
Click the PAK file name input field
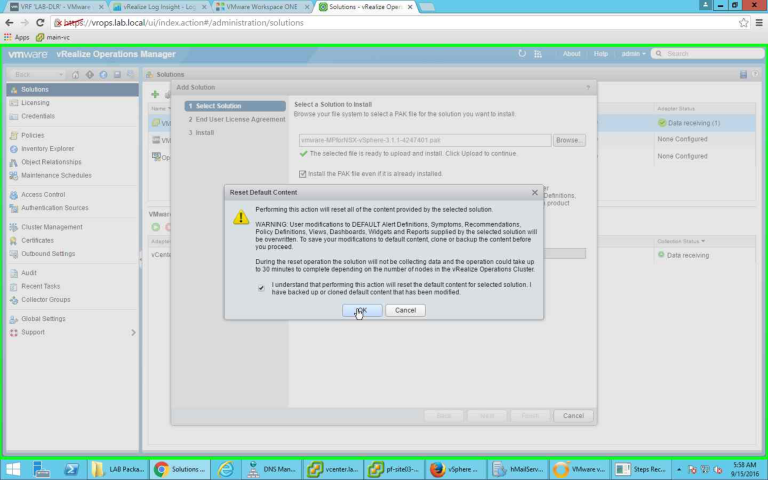pos(425,140)
